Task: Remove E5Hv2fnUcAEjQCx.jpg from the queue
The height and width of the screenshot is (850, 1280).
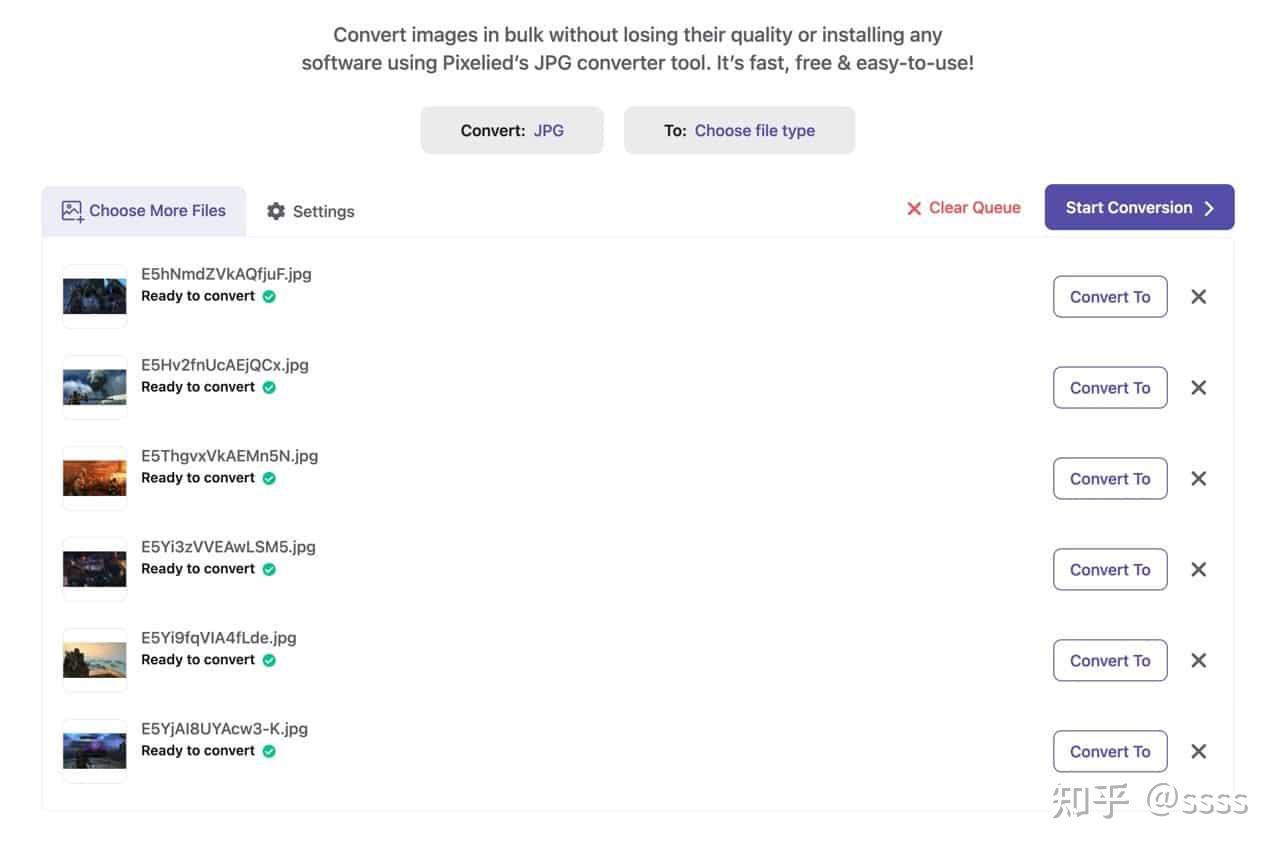Action: (1198, 388)
